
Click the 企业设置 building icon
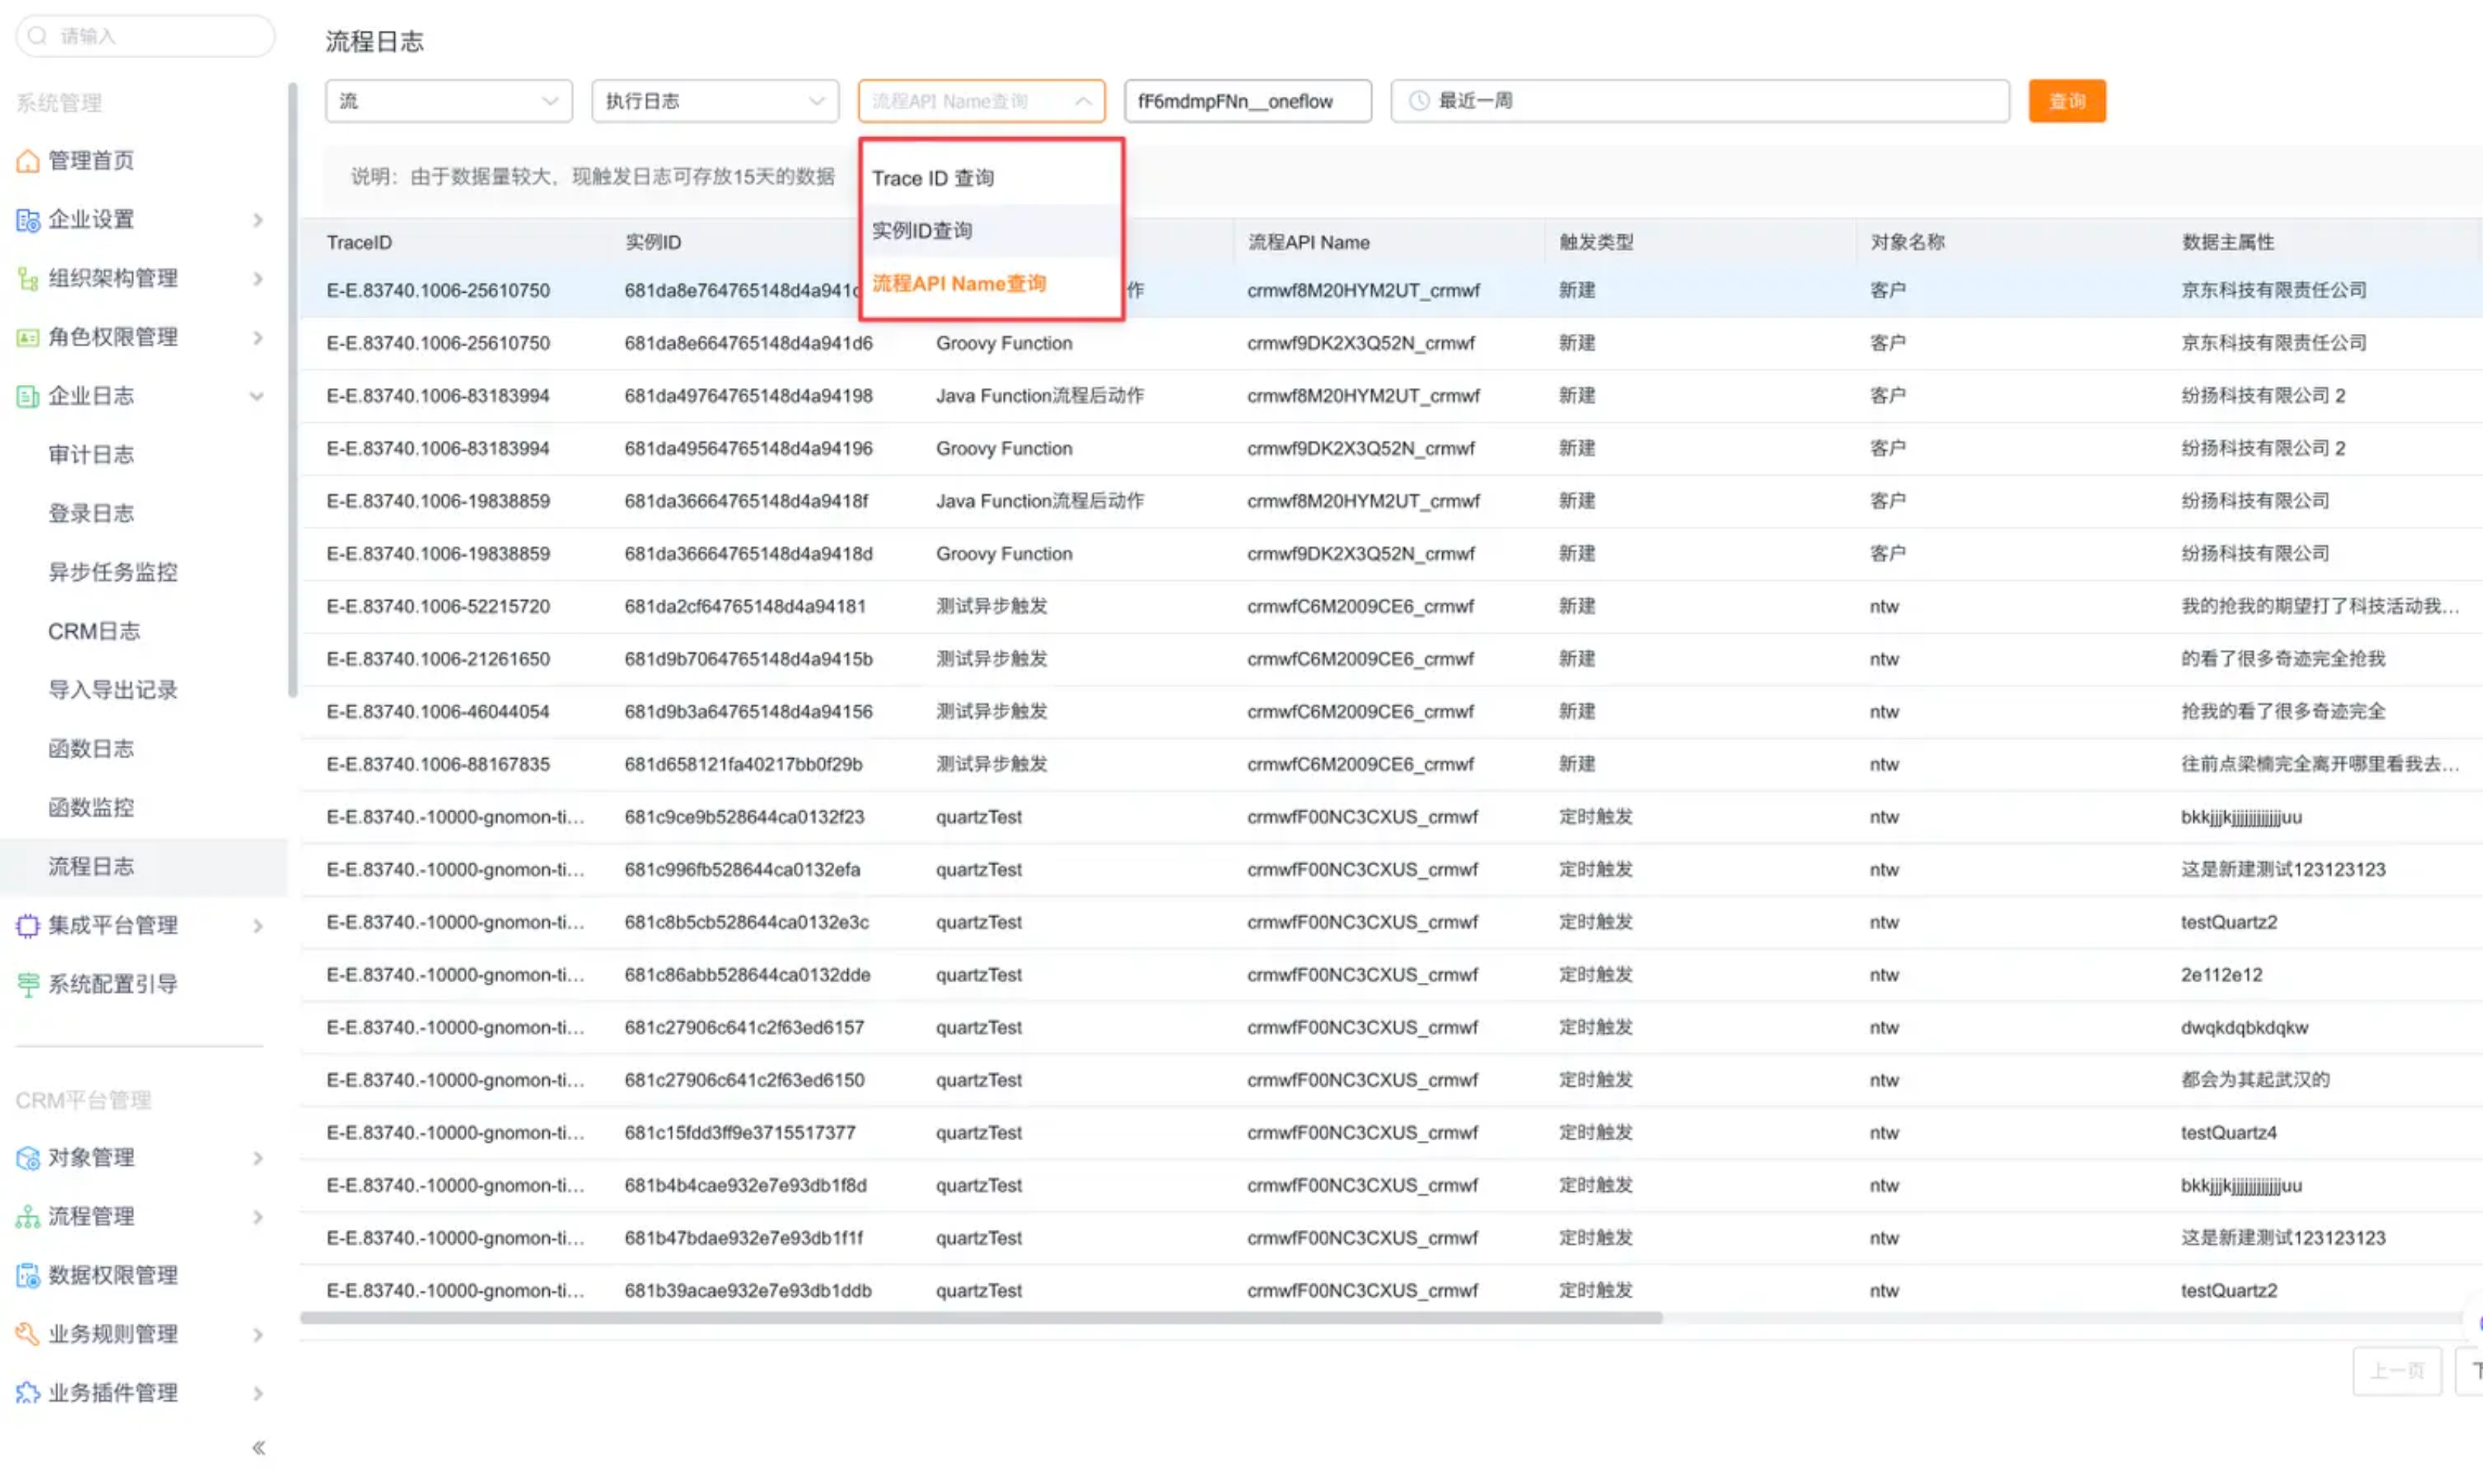point(28,220)
